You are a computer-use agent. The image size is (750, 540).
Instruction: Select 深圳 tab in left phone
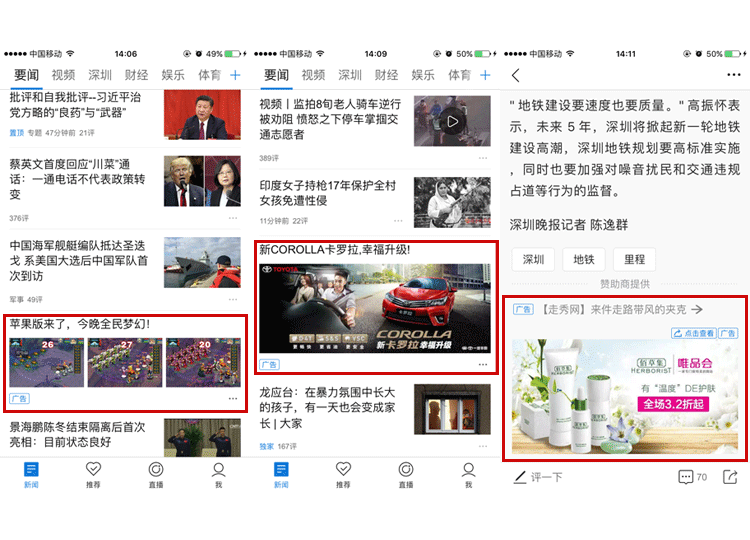click(99, 75)
